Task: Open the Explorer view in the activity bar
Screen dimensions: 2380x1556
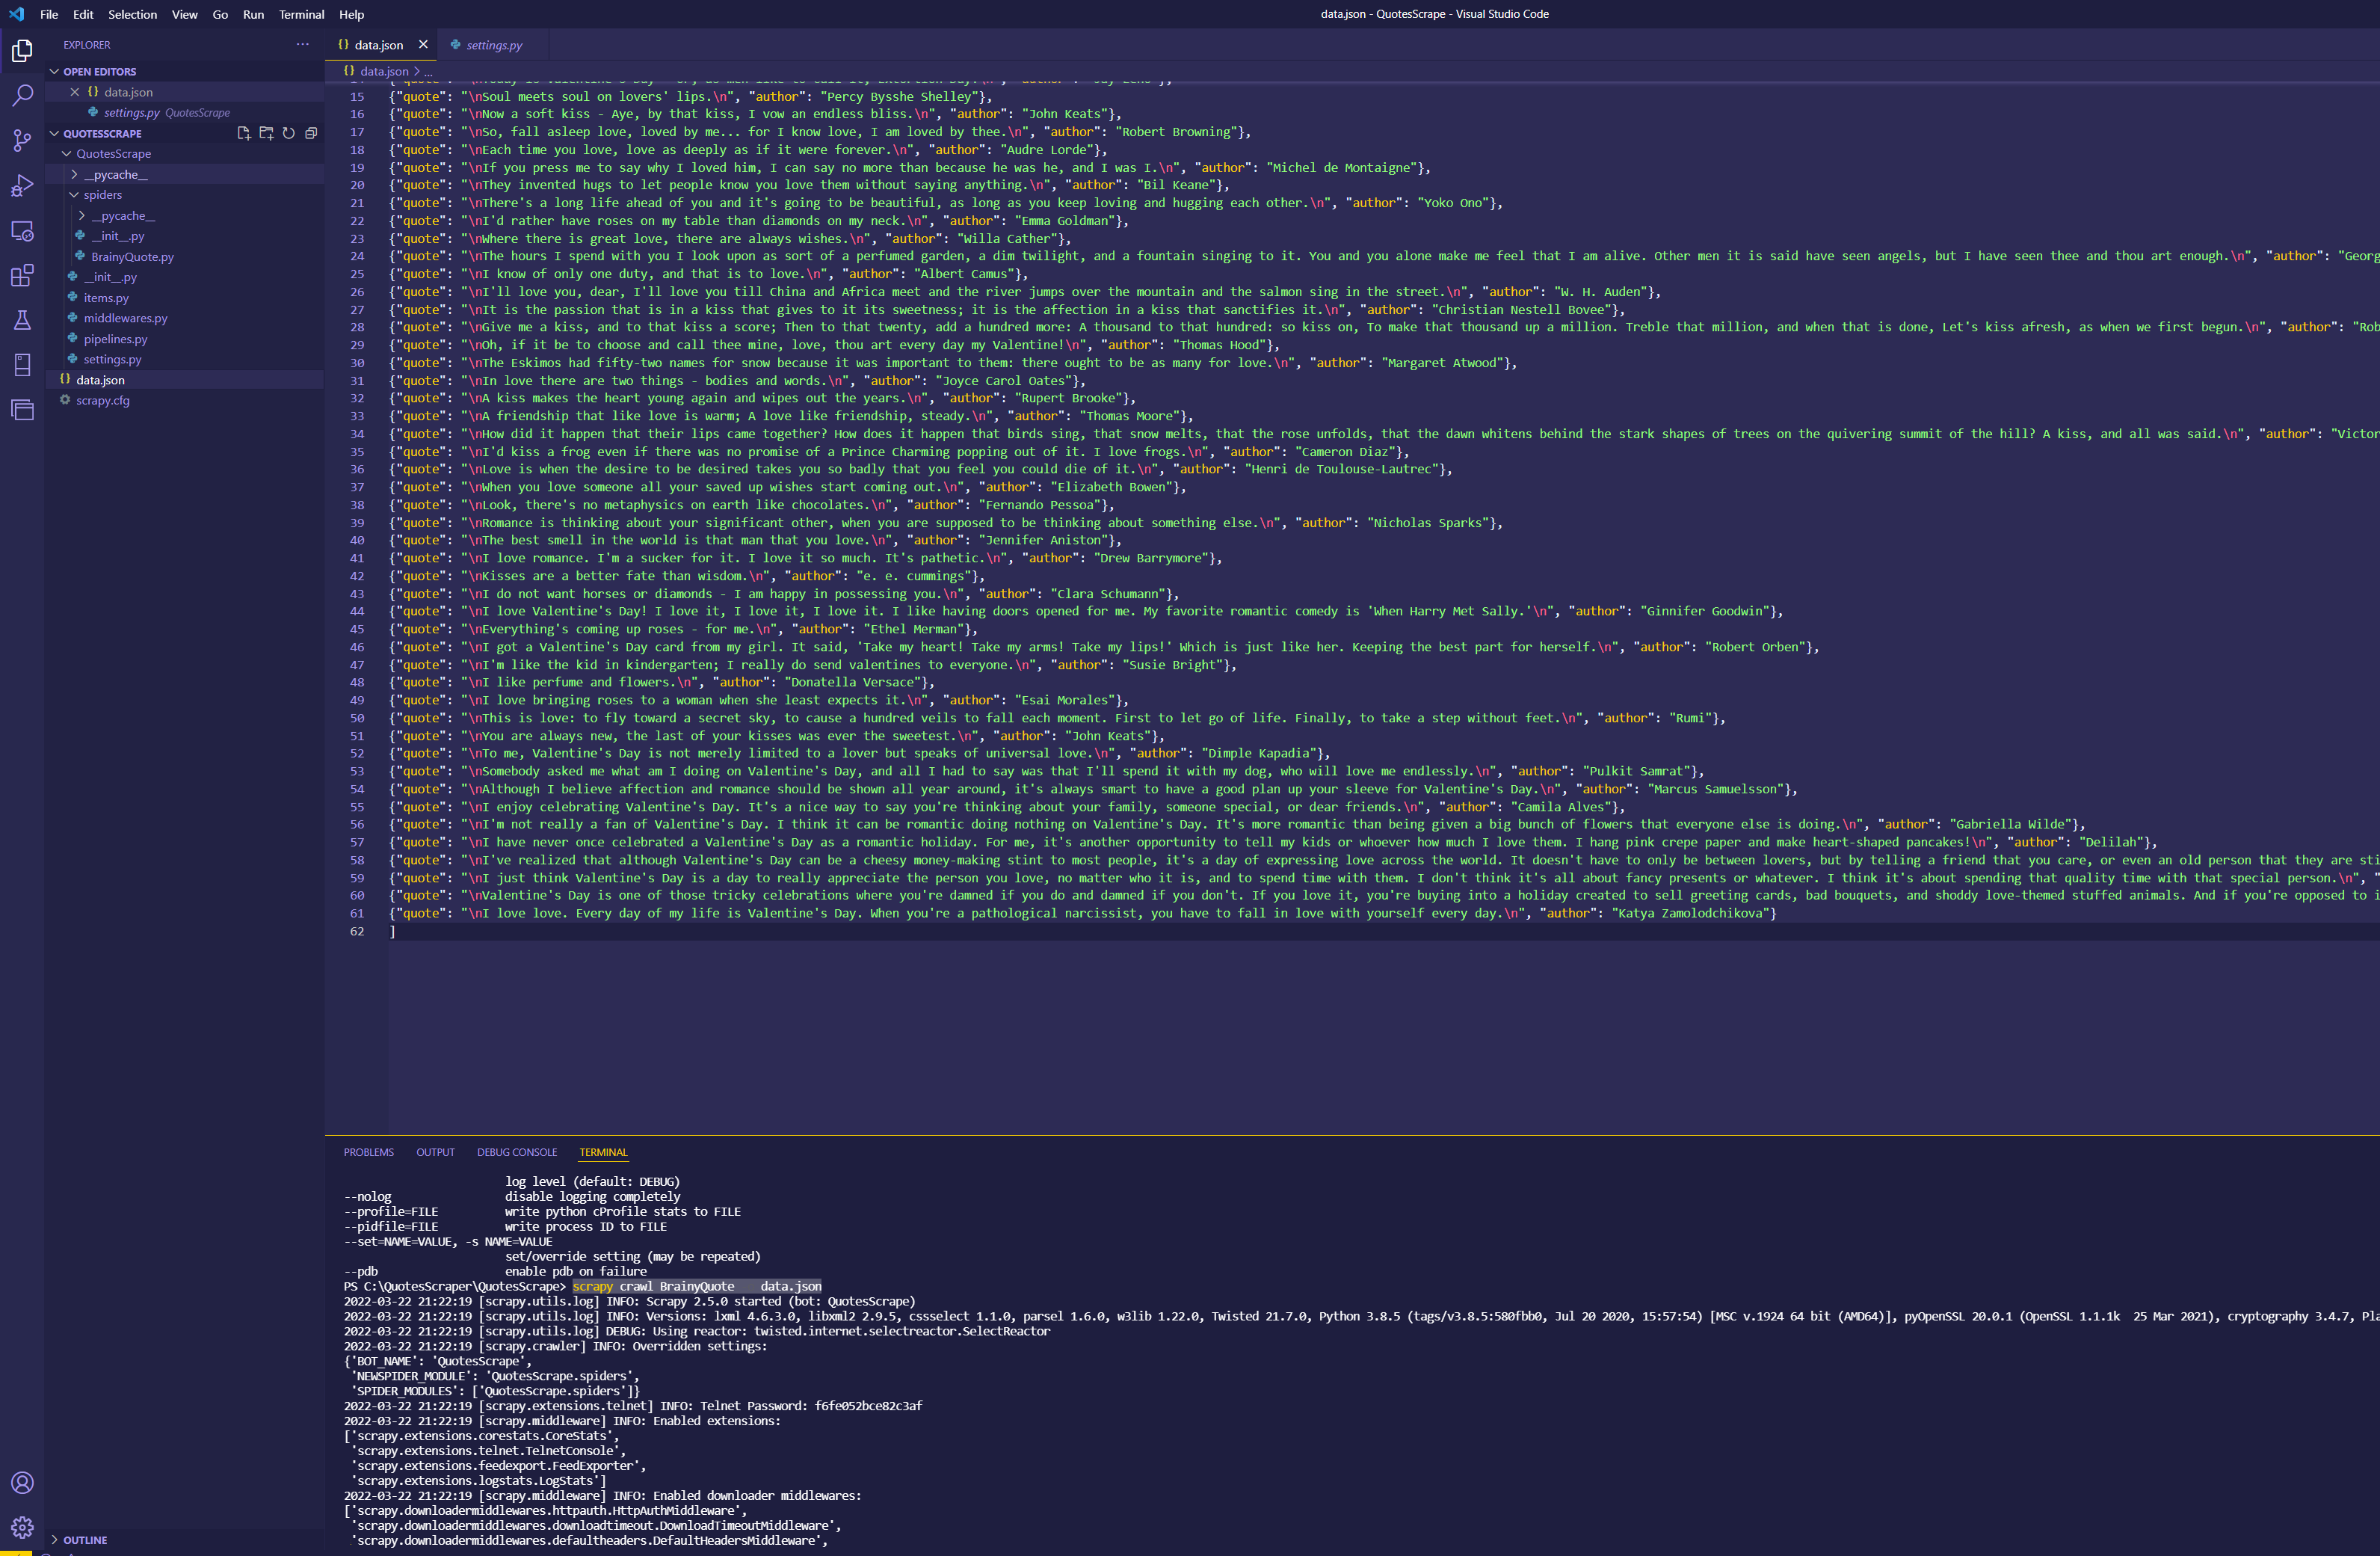Action: pos(22,50)
